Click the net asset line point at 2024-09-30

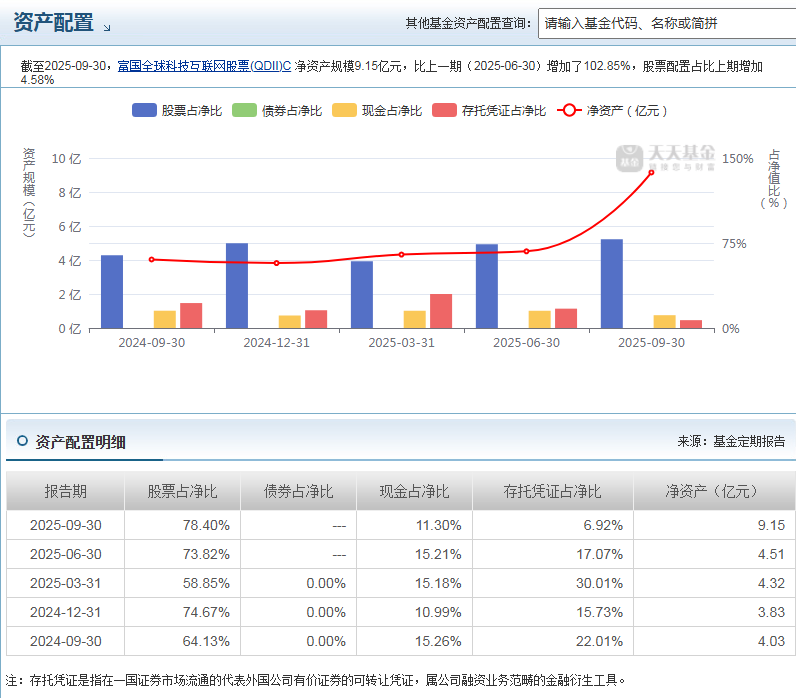point(151,259)
